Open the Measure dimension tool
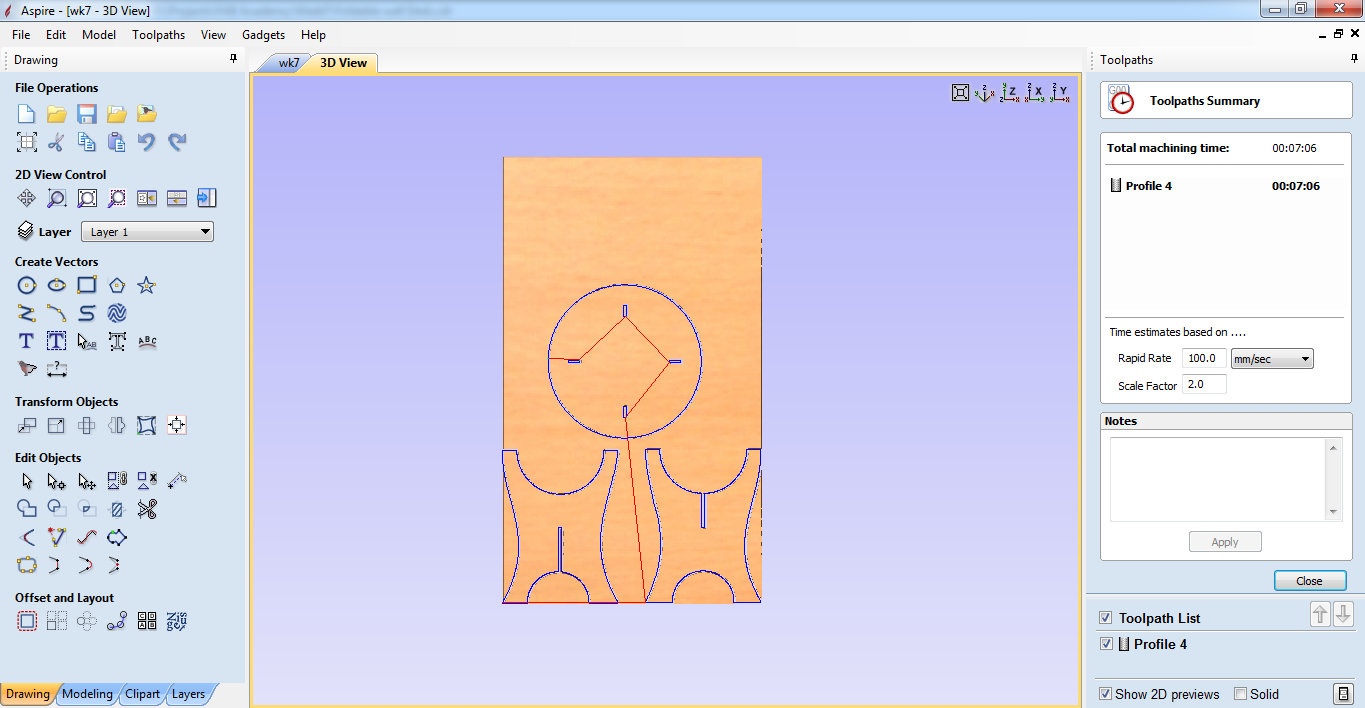 pyautogui.click(x=57, y=369)
